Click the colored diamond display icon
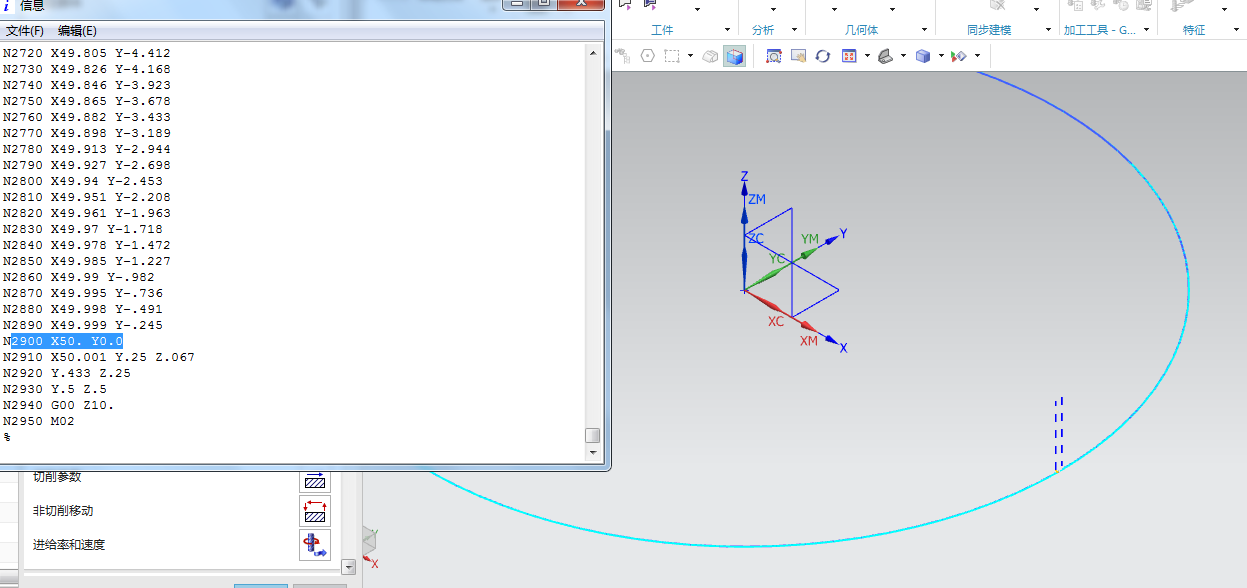Screen dimensions: 1247x588 click(959, 56)
